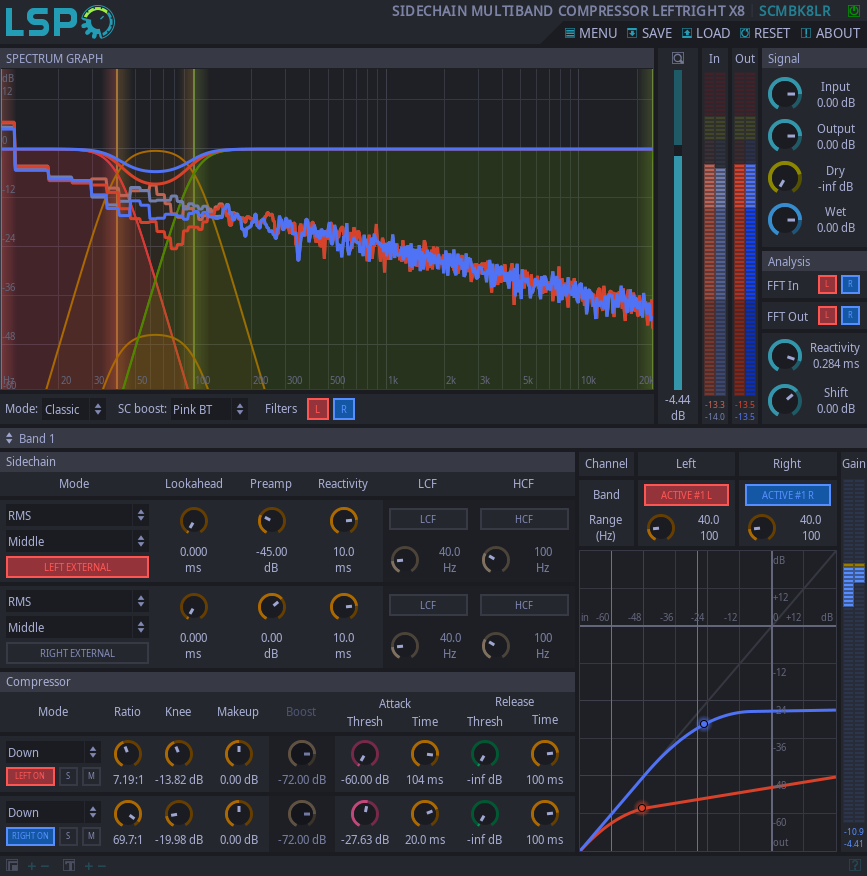Solo left compressor with S button
The height and width of the screenshot is (876, 867).
click(x=68, y=776)
